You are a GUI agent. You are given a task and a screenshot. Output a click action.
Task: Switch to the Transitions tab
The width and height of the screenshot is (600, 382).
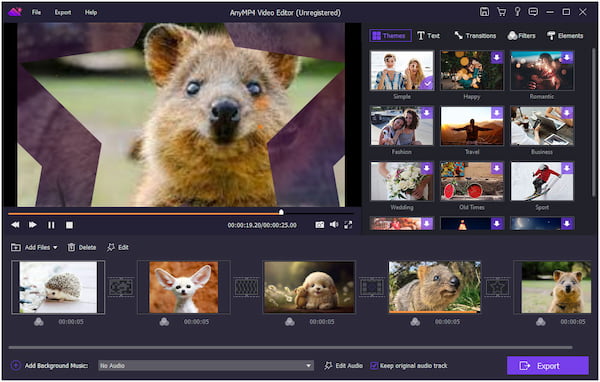pyautogui.click(x=475, y=36)
